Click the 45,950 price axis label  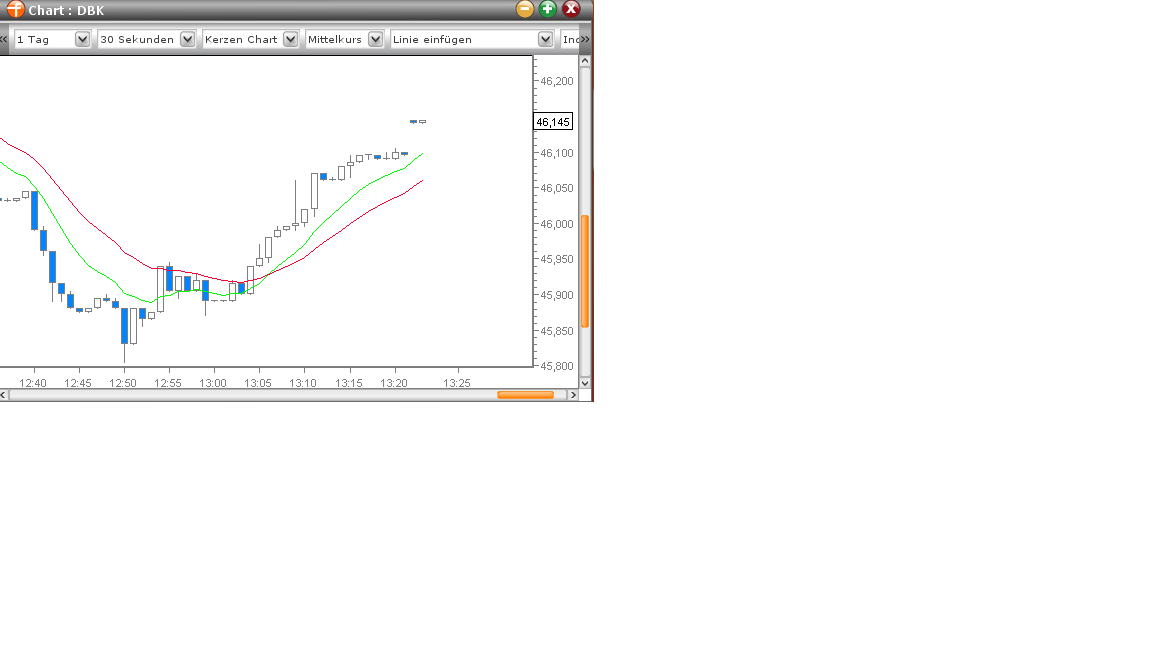coord(557,259)
